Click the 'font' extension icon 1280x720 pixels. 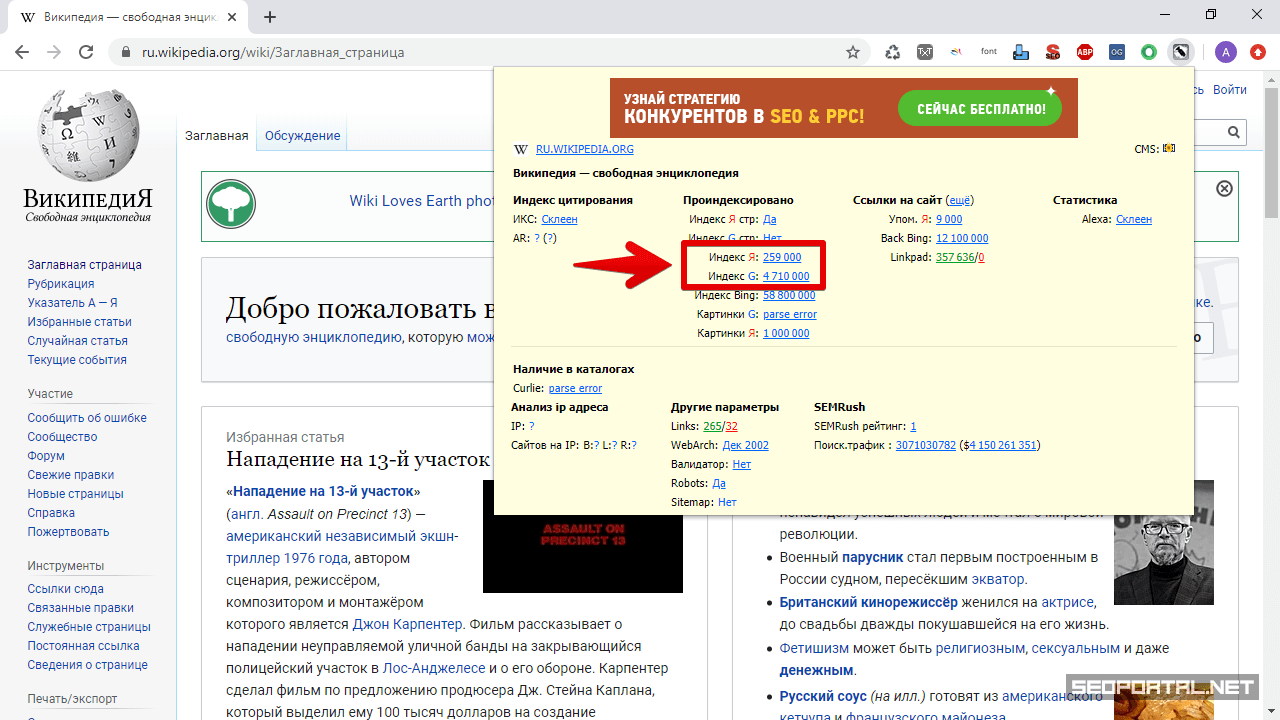tap(989, 52)
